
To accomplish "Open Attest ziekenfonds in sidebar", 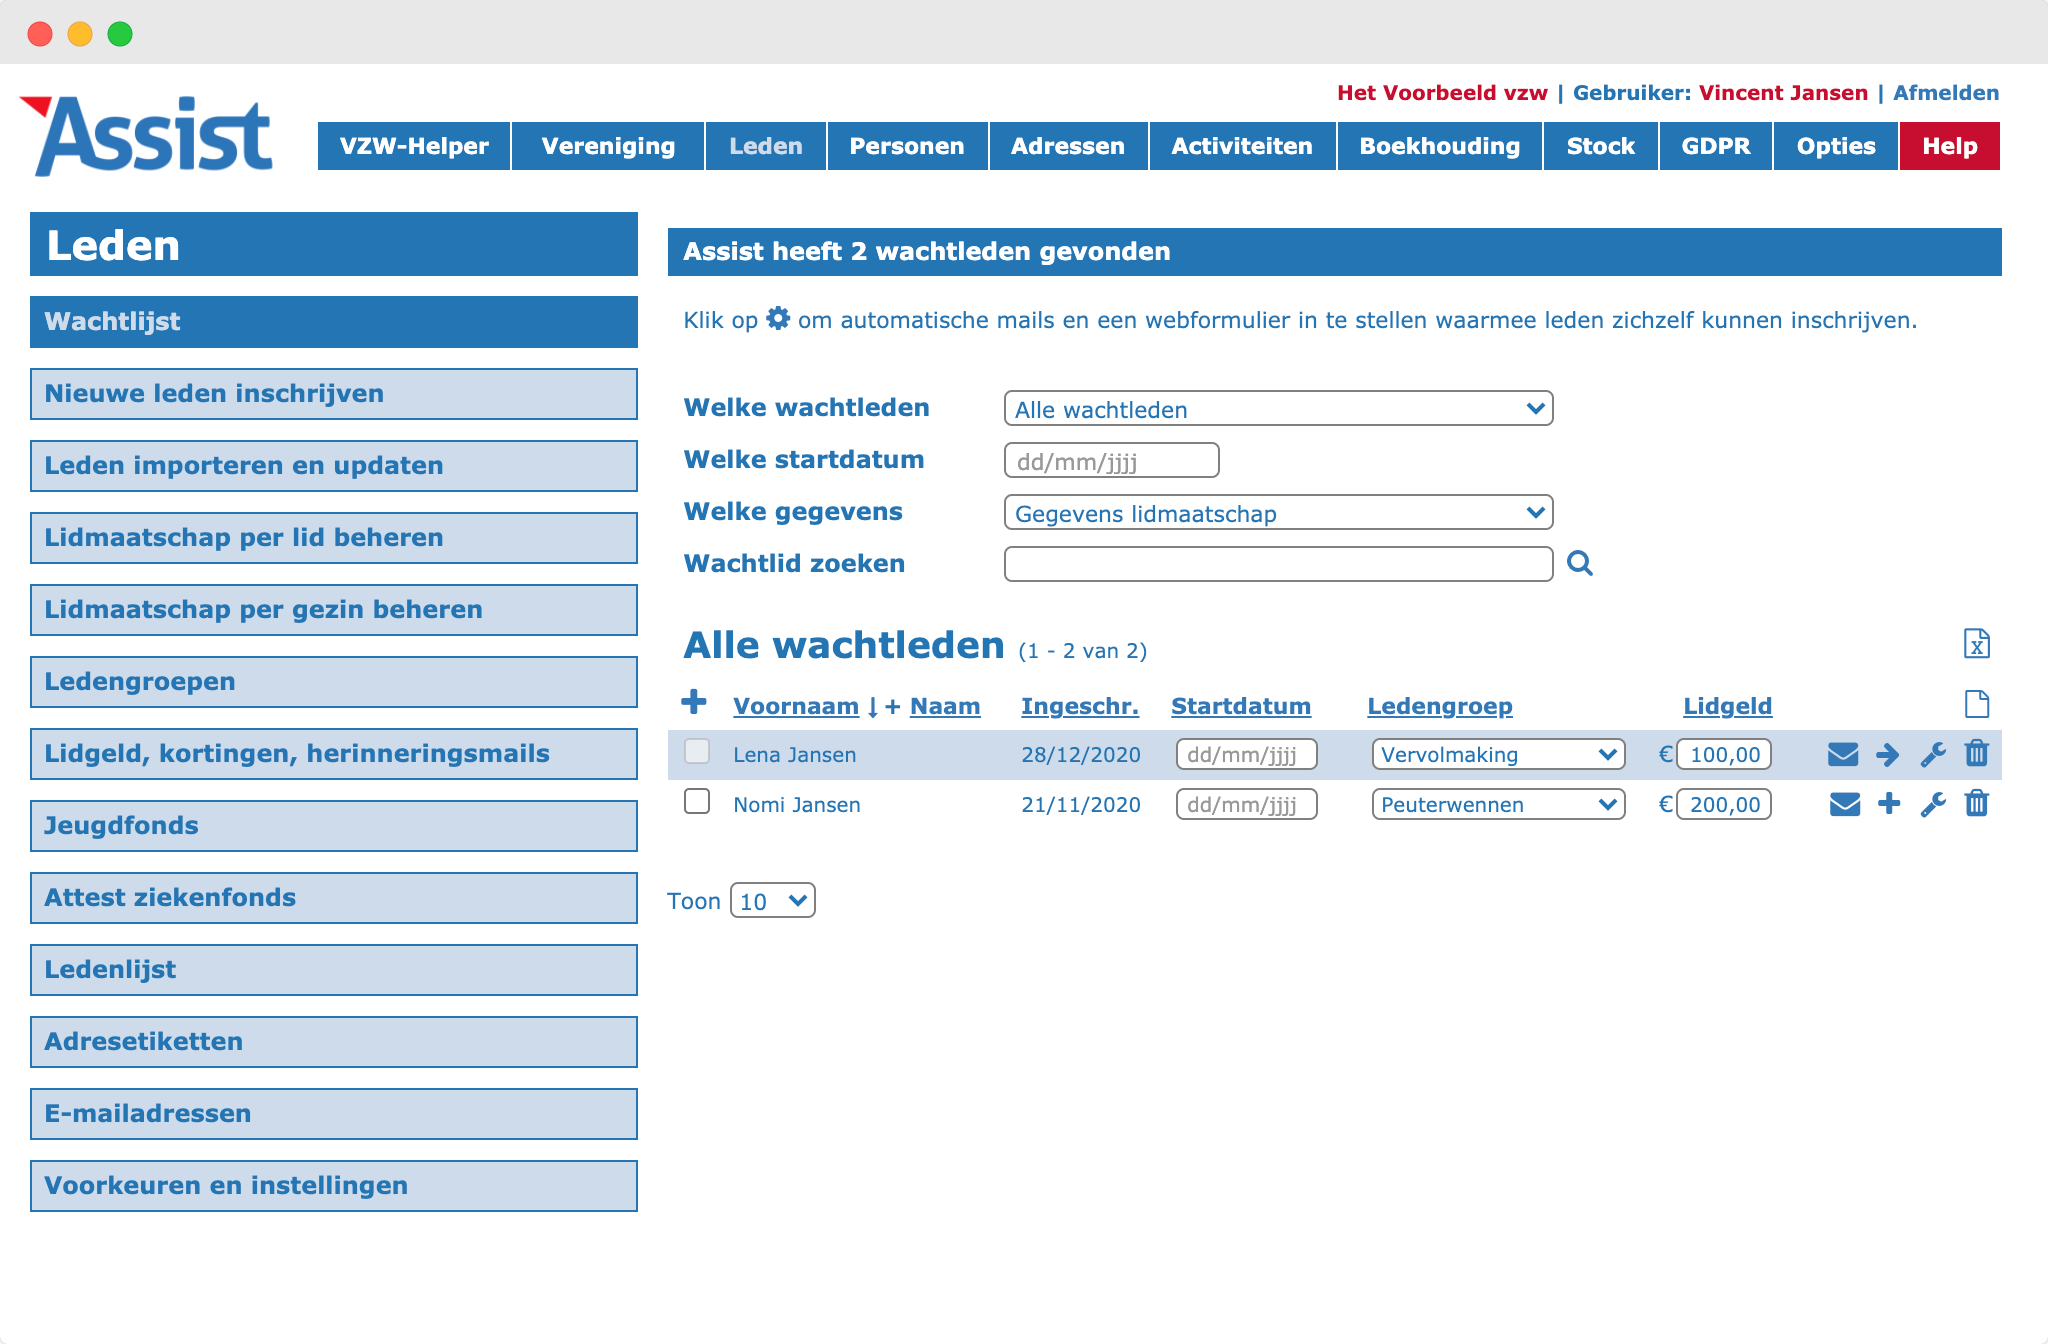I will pyautogui.click(x=334, y=898).
